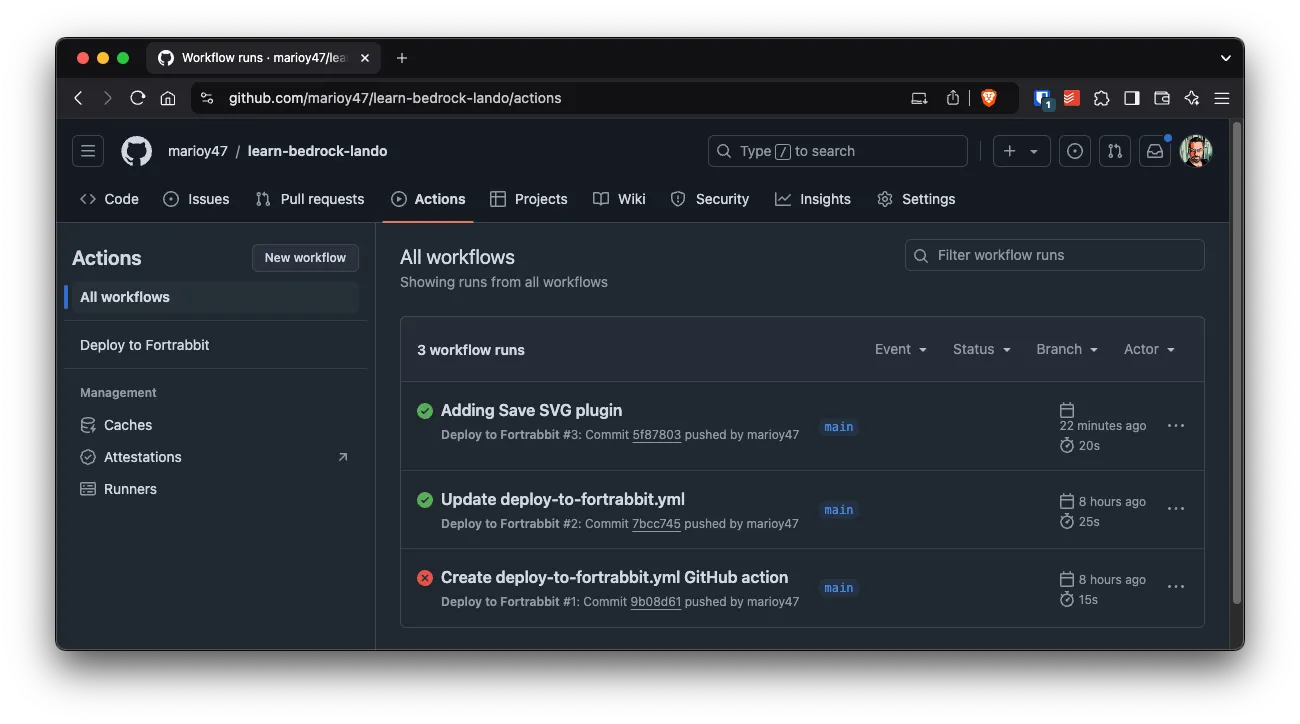Image resolution: width=1300 pixels, height=724 pixels.
Task: Switch to the Settings tab
Action: (x=916, y=199)
